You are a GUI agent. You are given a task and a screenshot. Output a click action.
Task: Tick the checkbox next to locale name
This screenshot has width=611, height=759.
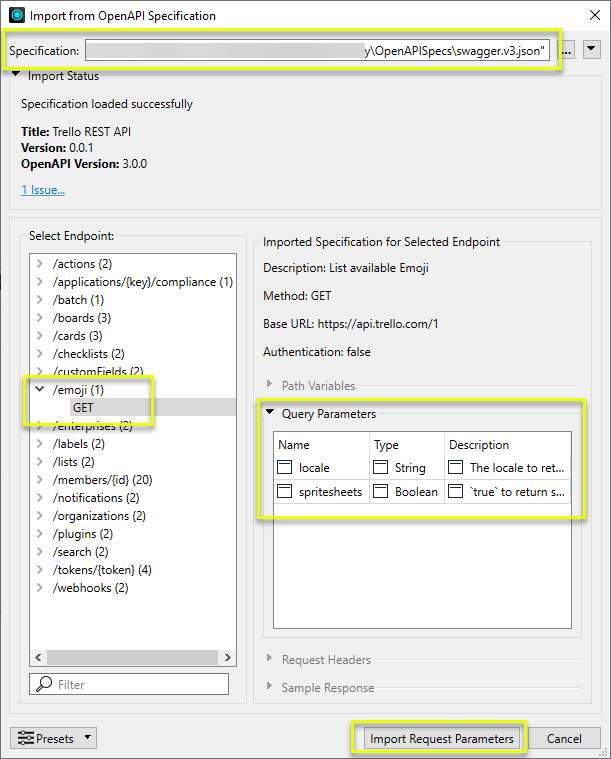point(285,467)
